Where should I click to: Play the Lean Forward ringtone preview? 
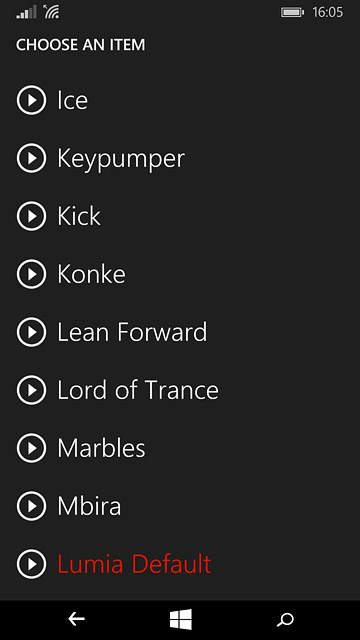click(31, 332)
